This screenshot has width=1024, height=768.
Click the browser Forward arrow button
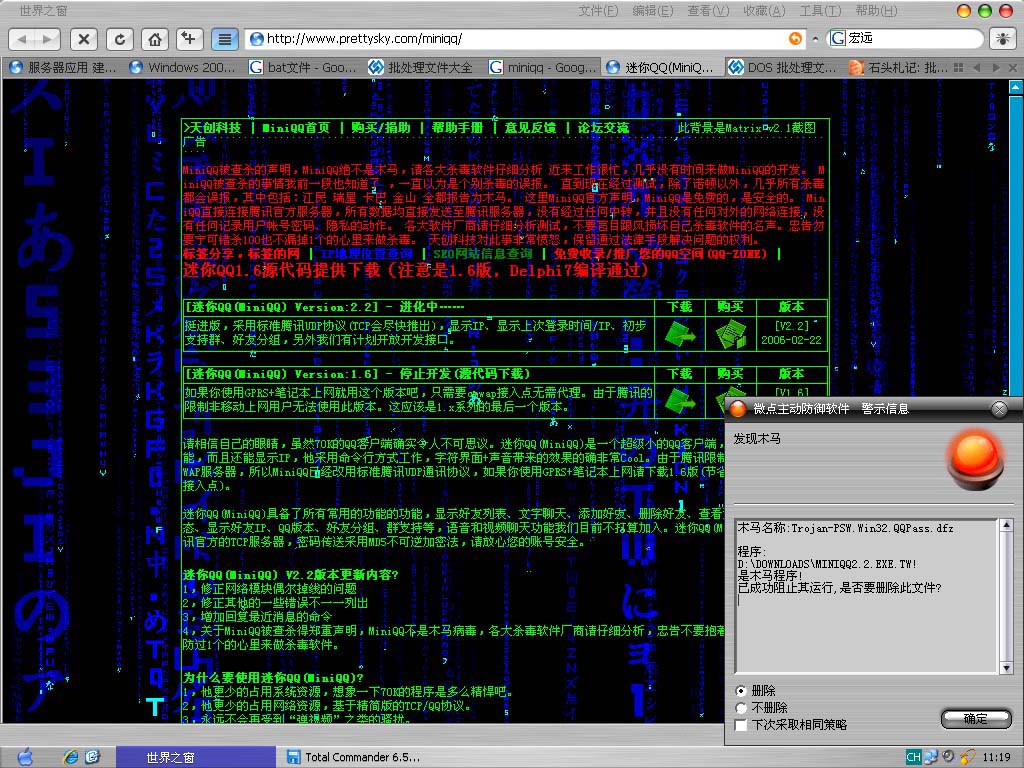(x=47, y=39)
